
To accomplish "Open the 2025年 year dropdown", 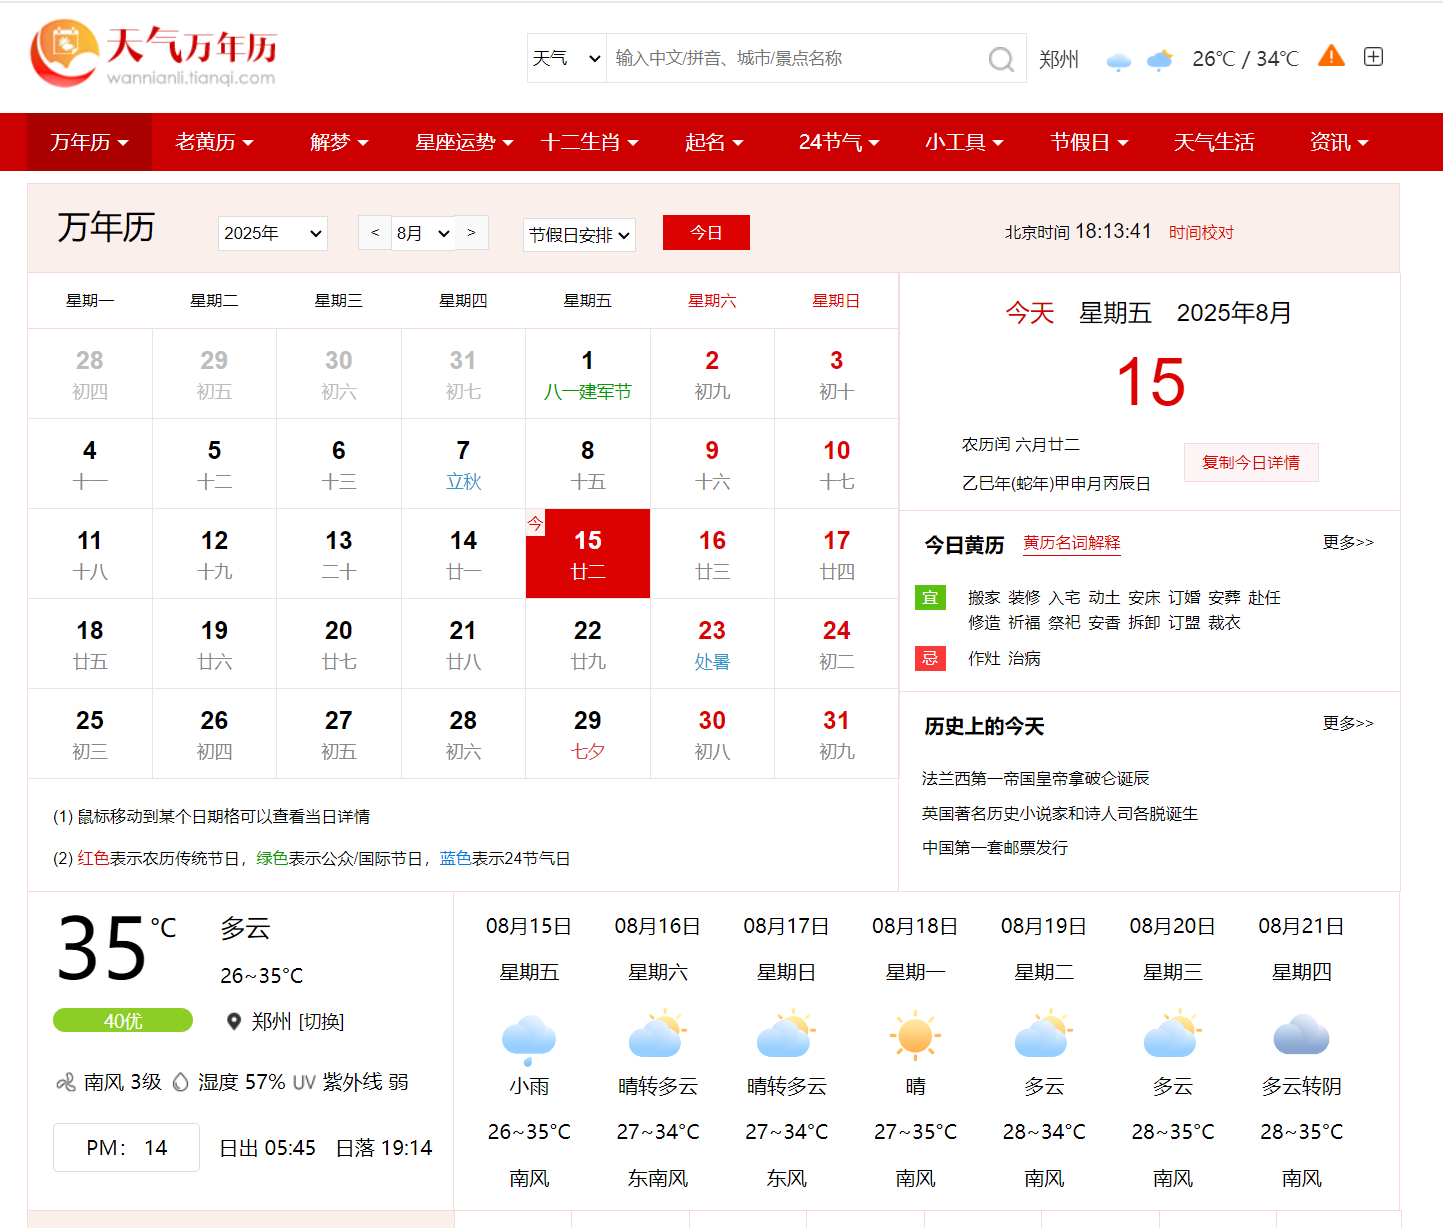I will [273, 233].
